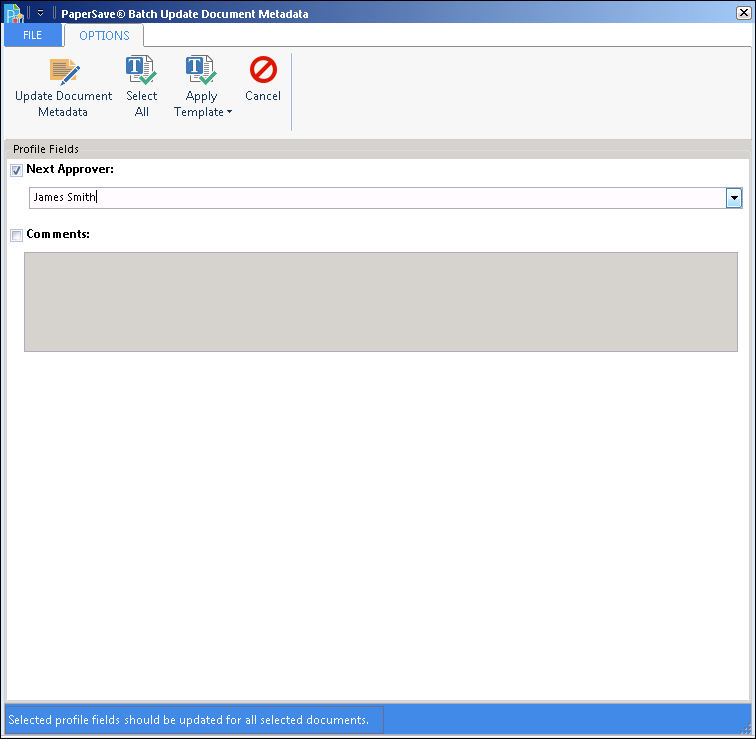Viewport: 756px width, 739px height.
Task: Uncheck the Next Approver checkbox
Action: 16,171
